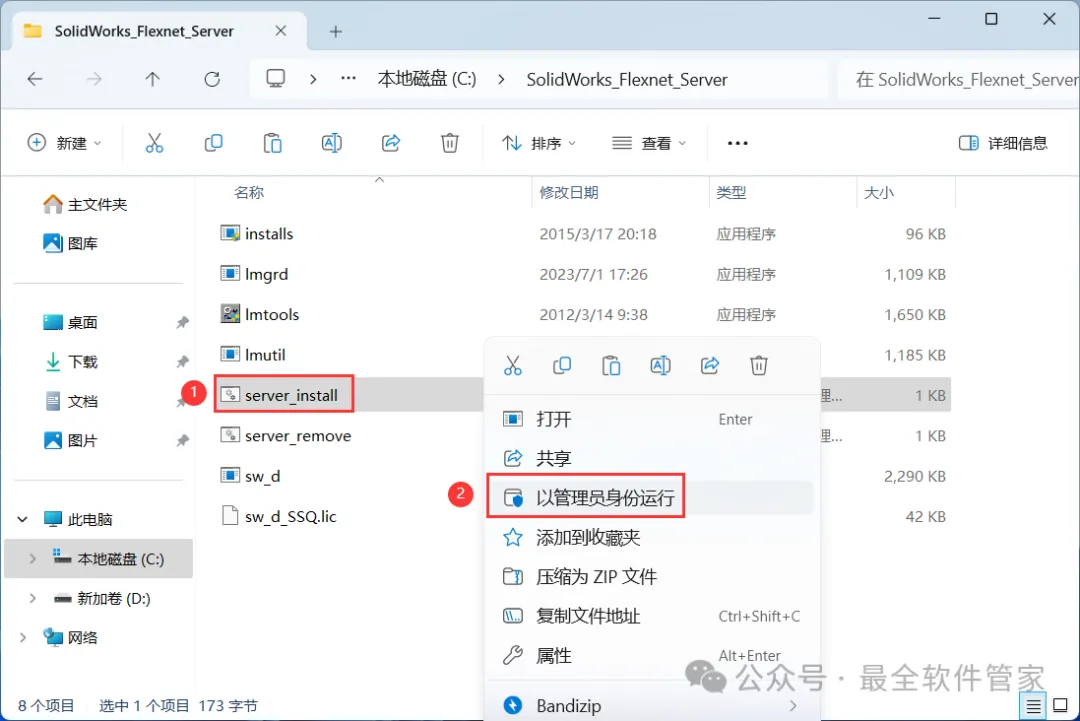Open the 排序 (Sort) dropdown

pos(539,143)
